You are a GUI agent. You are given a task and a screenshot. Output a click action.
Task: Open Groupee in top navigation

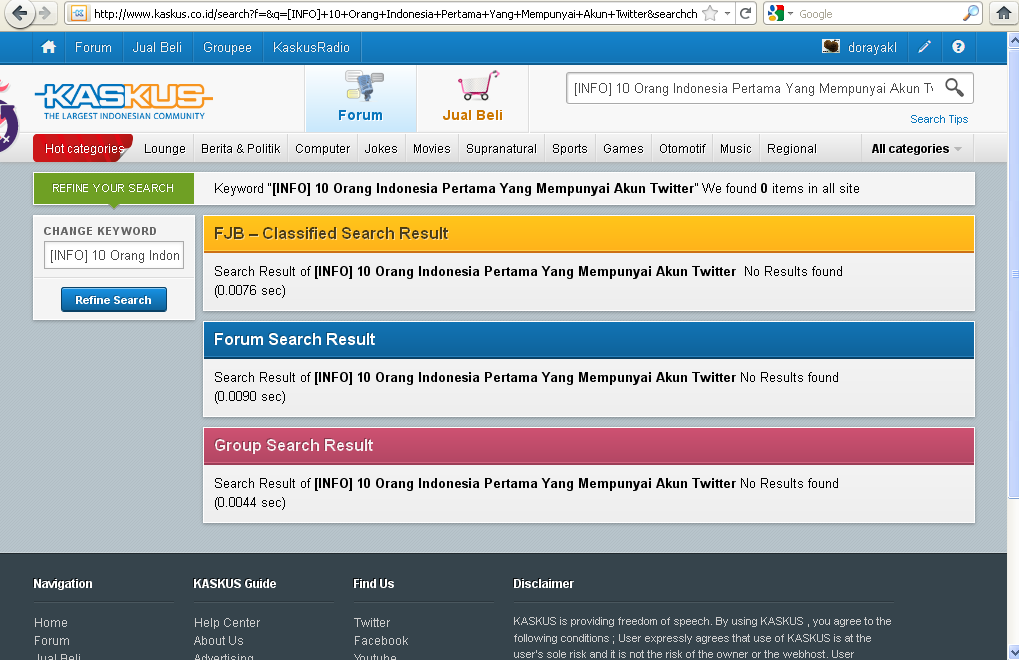(x=227, y=47)
